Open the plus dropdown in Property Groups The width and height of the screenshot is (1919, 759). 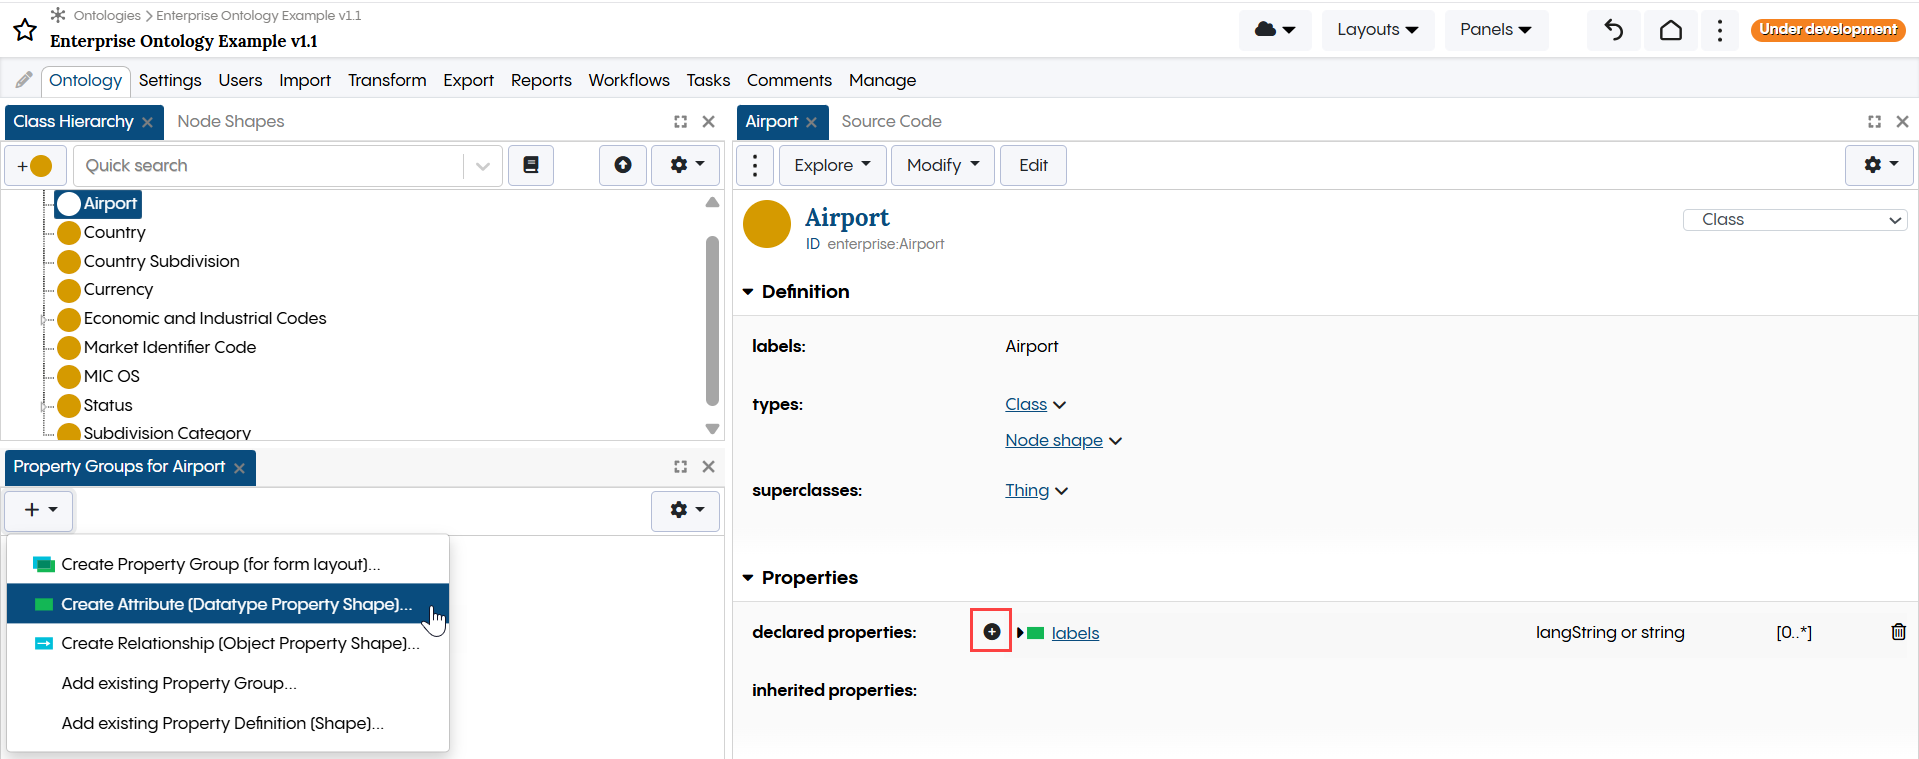(40, 510)
